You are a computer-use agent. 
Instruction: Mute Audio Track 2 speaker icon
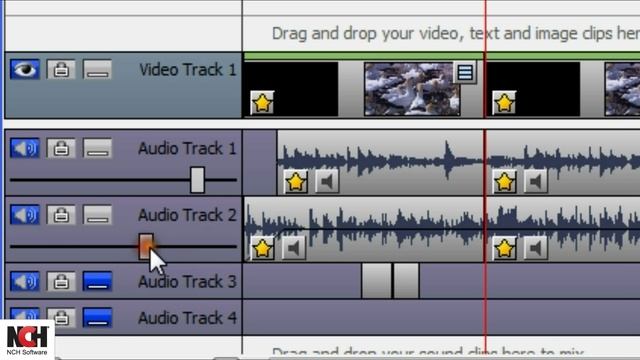point(25,215)
